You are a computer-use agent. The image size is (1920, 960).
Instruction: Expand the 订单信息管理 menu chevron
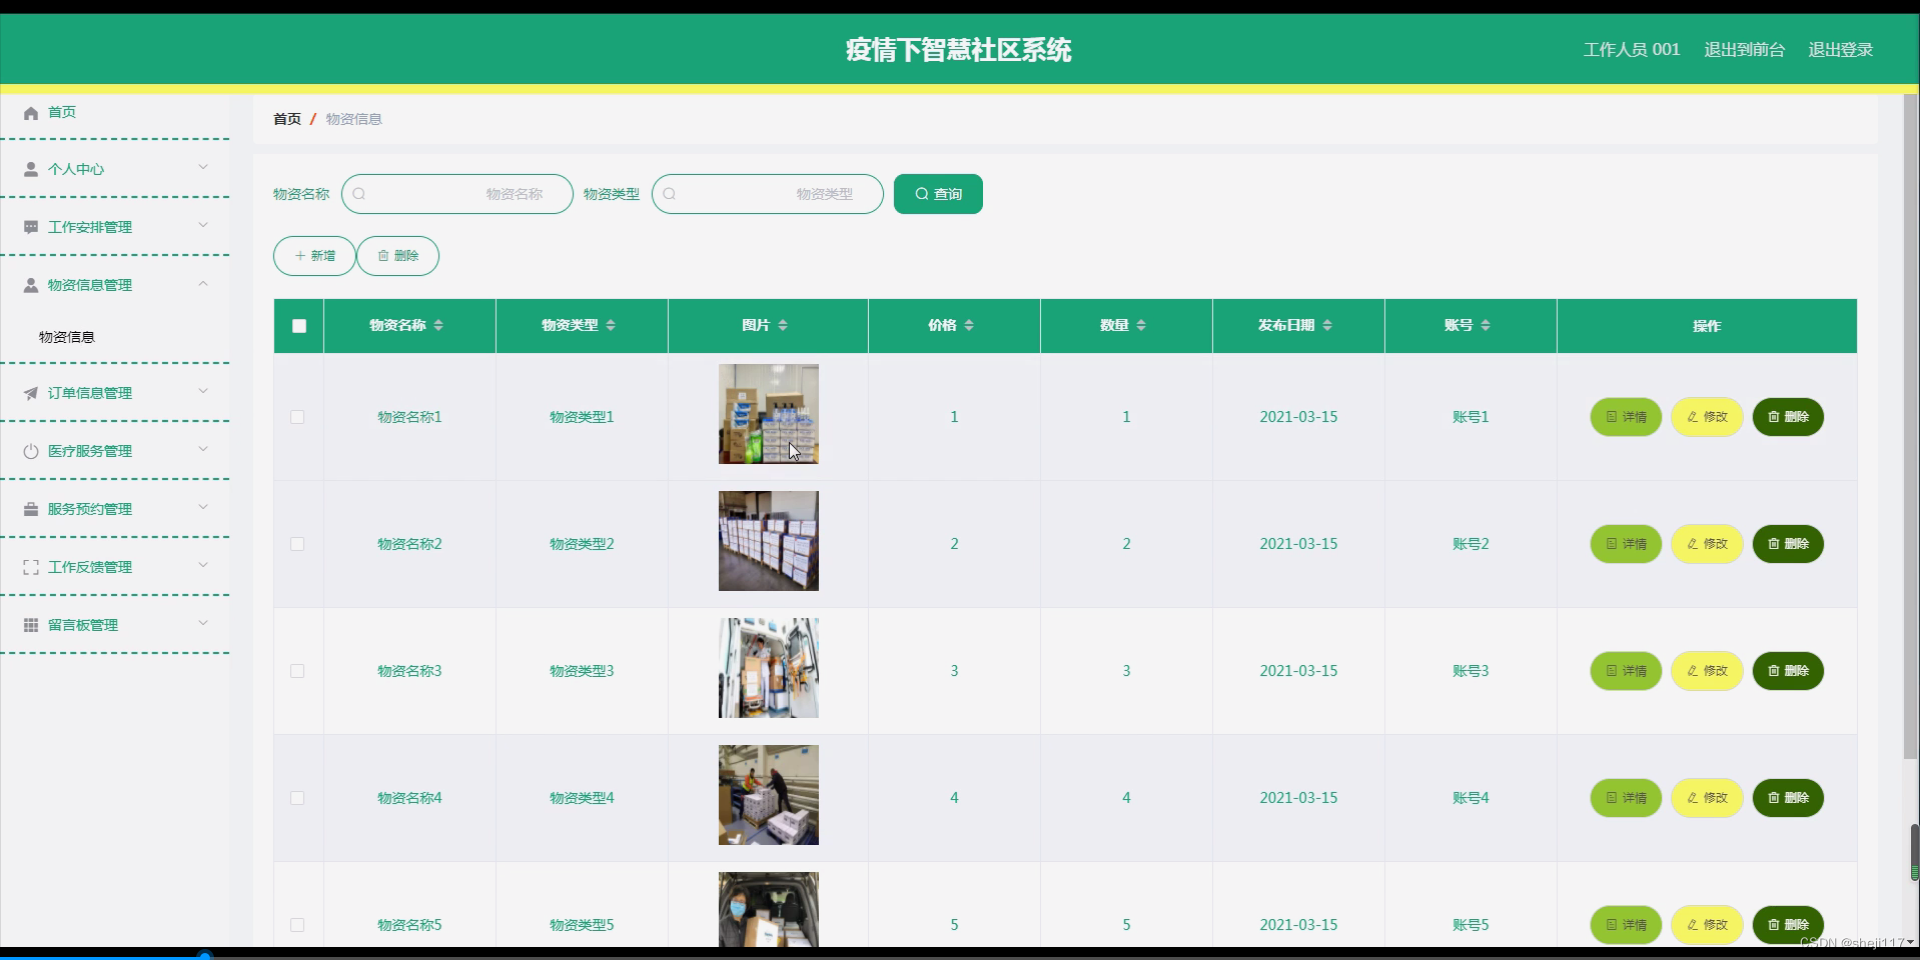click(203, 391)
